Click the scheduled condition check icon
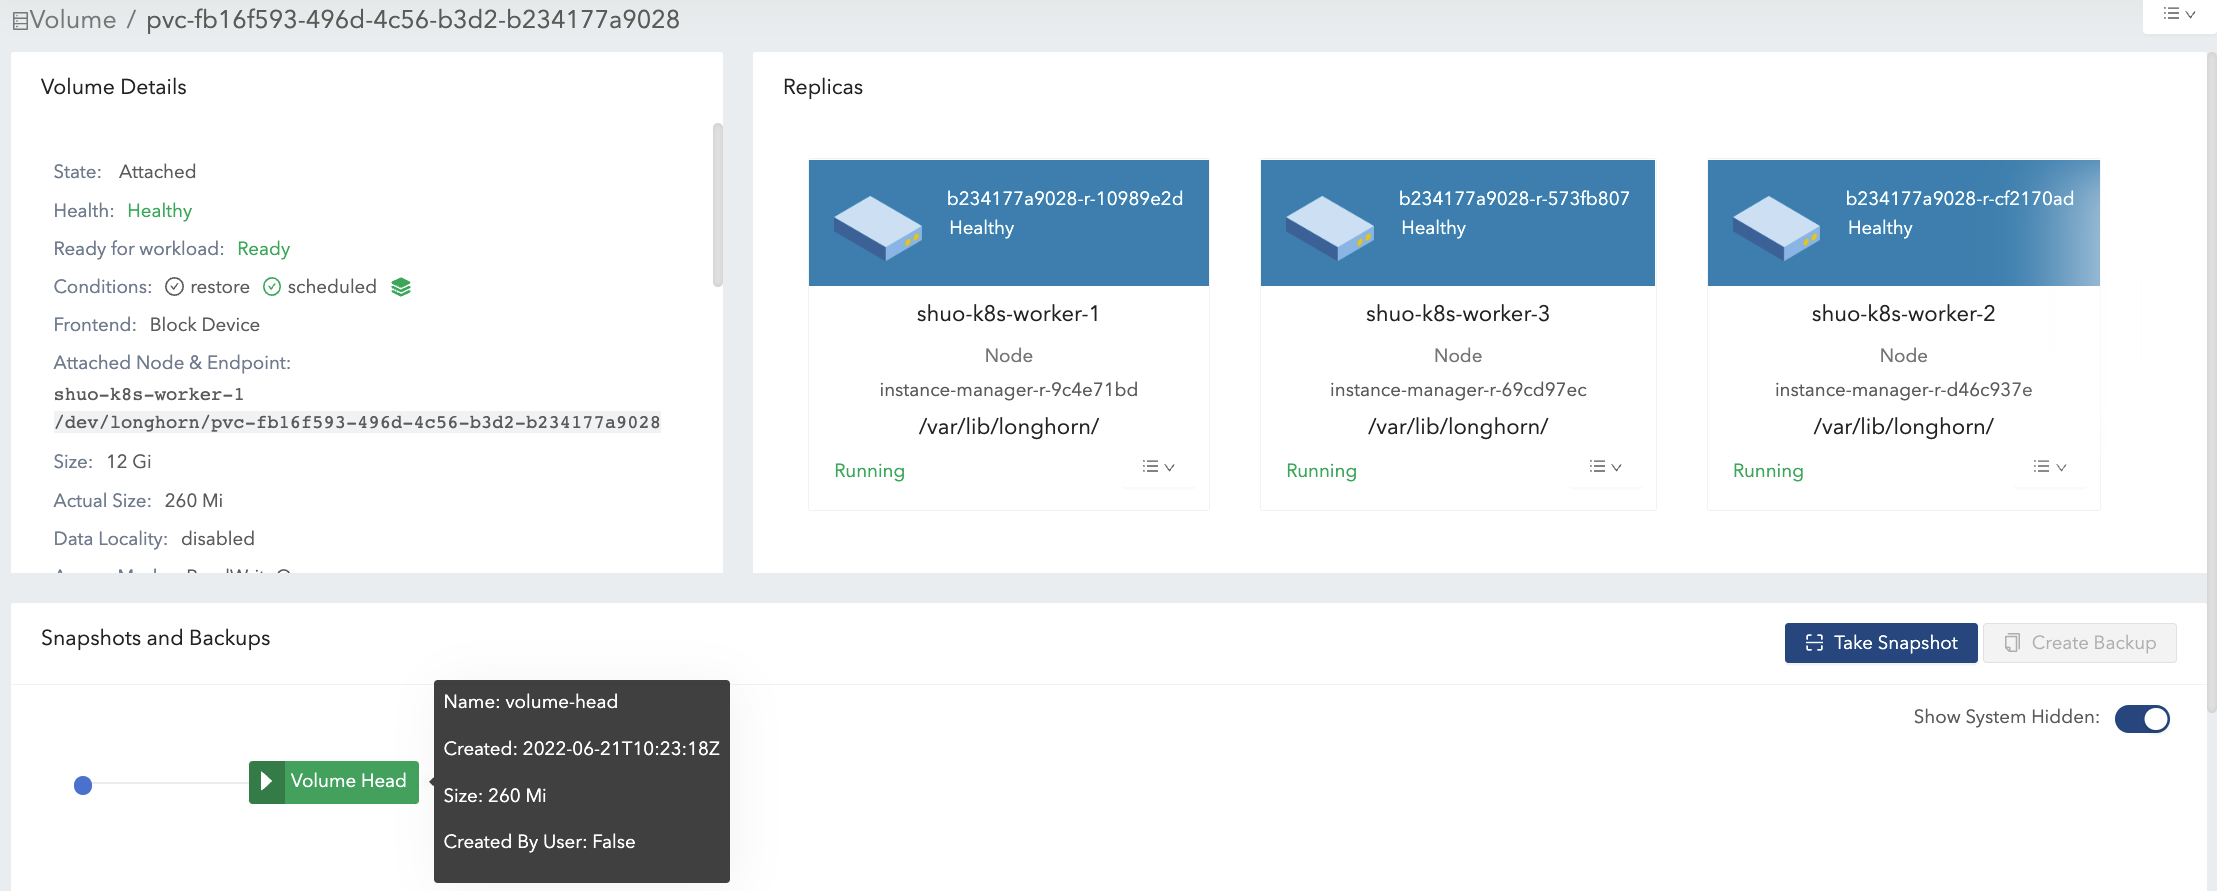The image size is (2217, 891). pos(272,287)
